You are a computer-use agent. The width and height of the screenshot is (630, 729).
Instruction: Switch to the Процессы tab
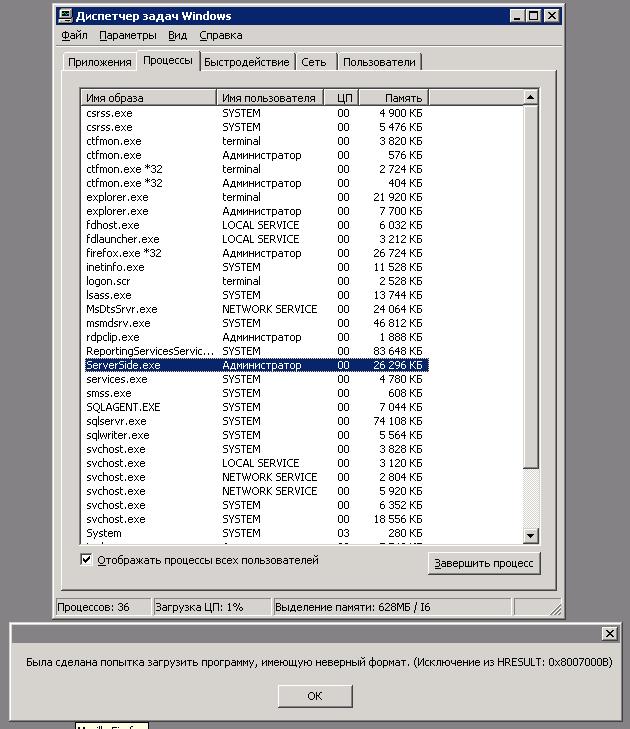tap(168, 60)
